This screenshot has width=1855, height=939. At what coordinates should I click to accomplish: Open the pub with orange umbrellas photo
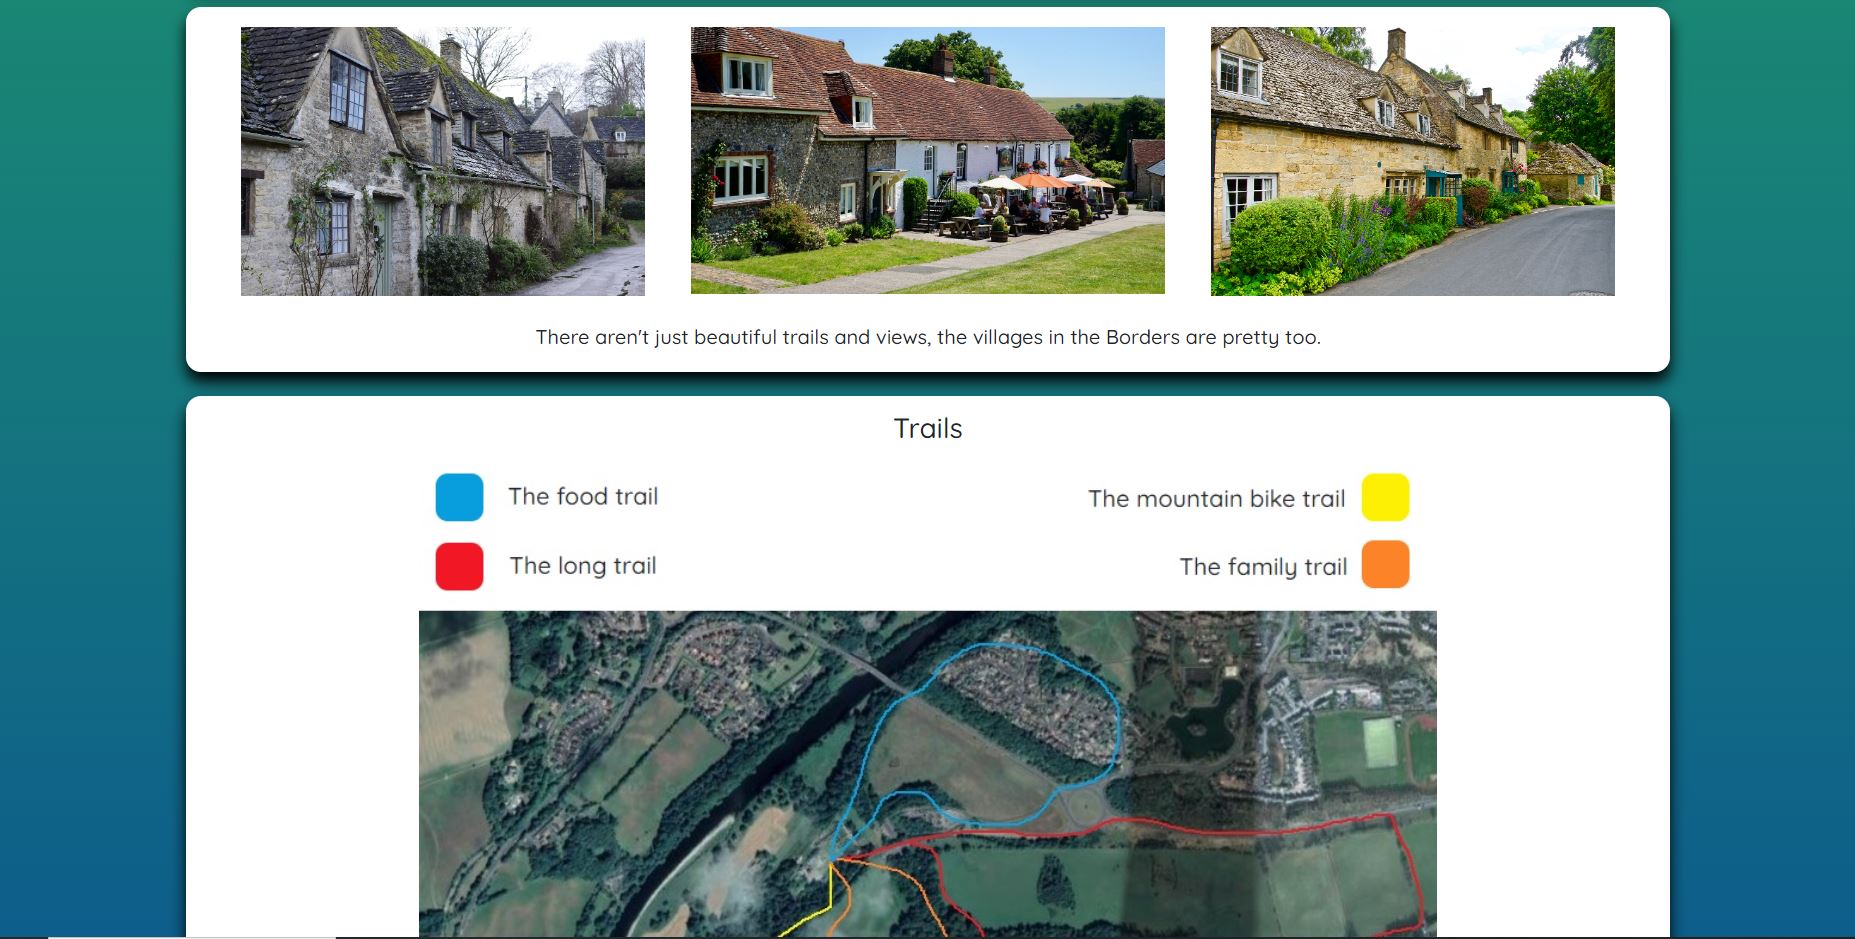pos(928,160)
